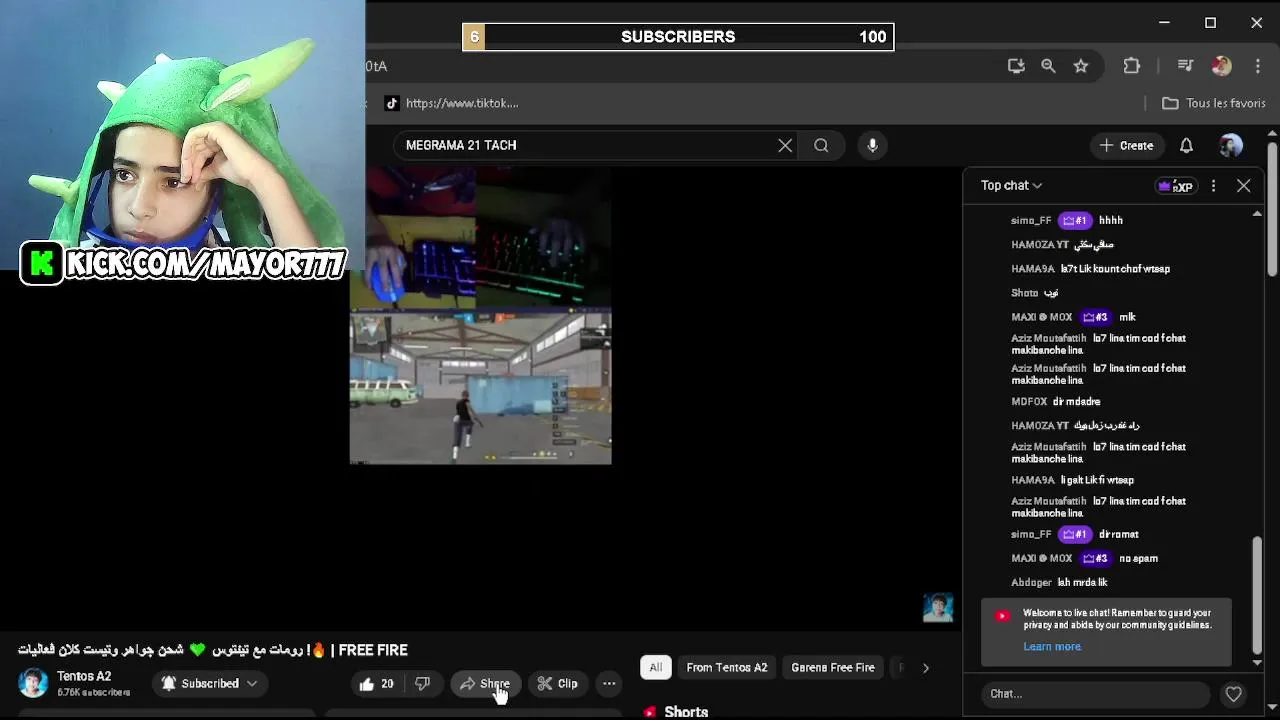Screen dimensions: 1280x720
Task: Click the video title text
Action: [x=213, y=650]
